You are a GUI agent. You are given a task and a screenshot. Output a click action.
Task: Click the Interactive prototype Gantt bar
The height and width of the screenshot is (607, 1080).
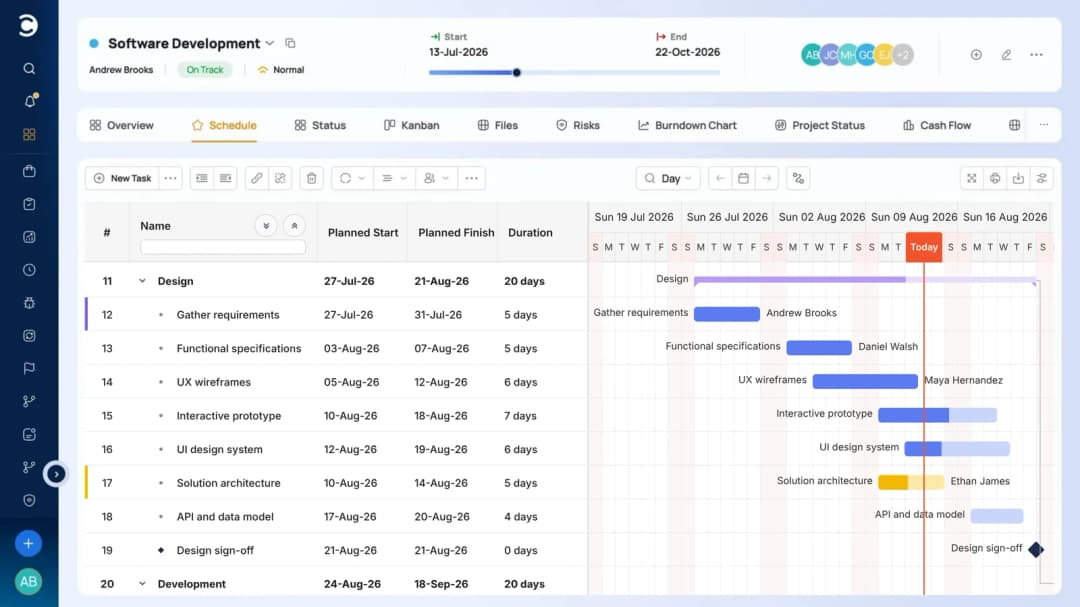coord(937,415)
